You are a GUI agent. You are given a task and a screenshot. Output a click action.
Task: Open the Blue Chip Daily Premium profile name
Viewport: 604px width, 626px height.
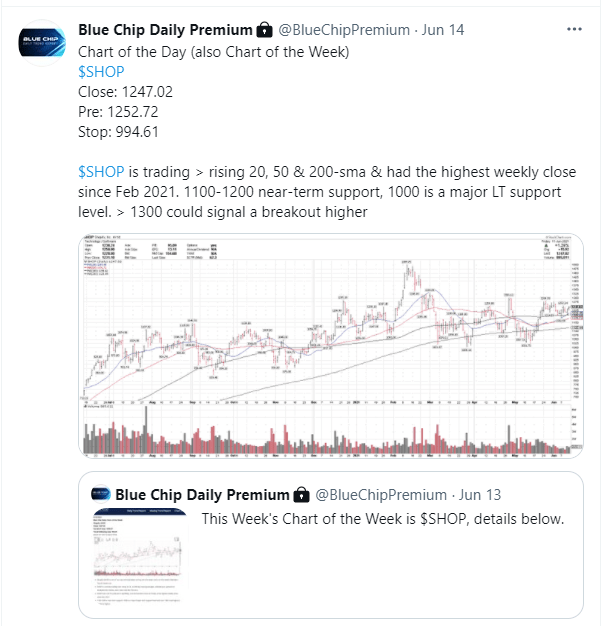pyautogui.click(x=165, y=30)
